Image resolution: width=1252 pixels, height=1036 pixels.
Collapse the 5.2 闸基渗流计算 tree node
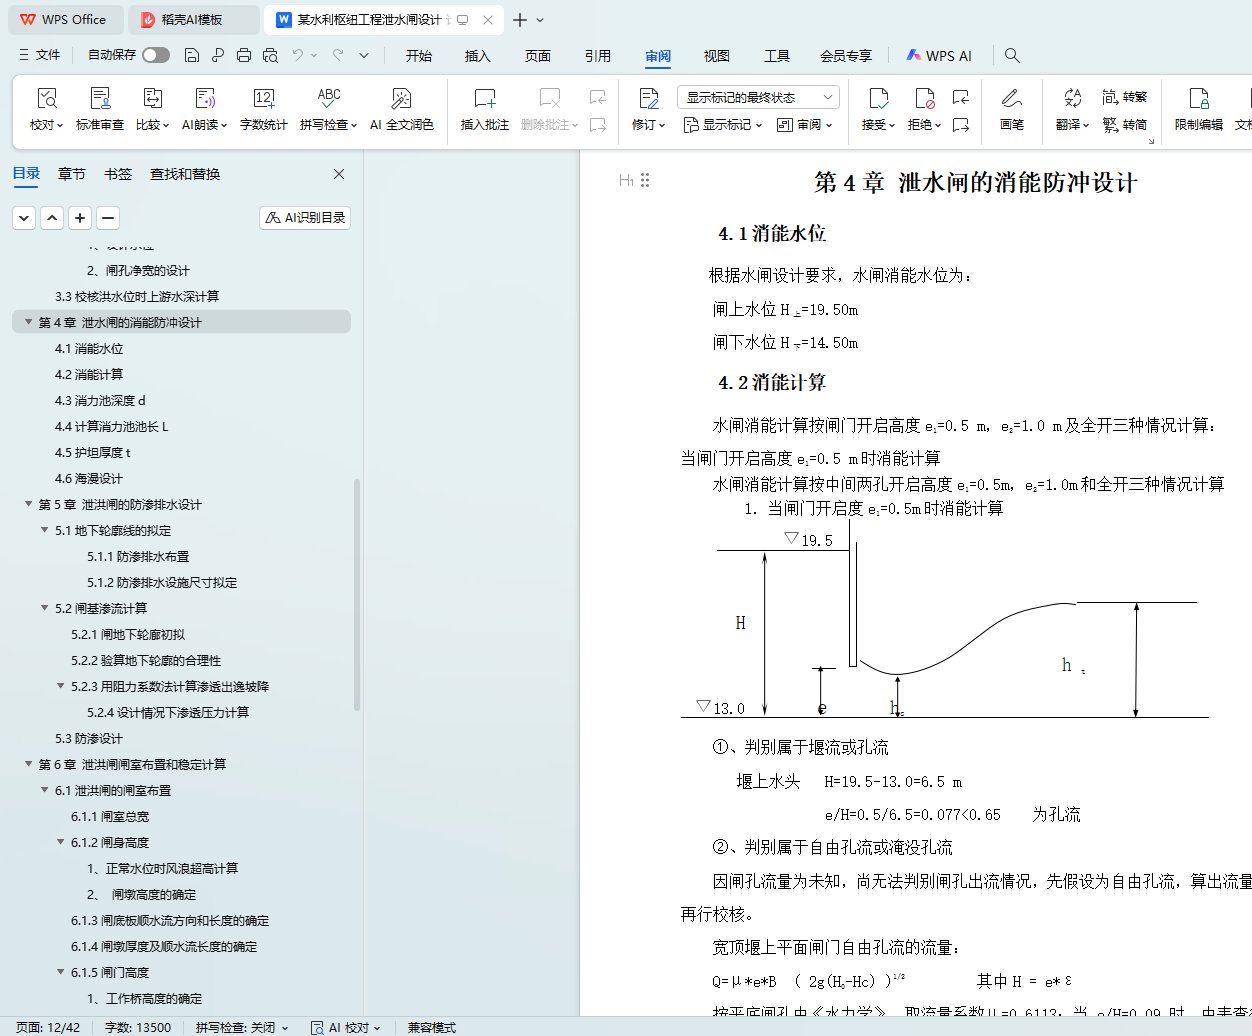tap(45, 609)
